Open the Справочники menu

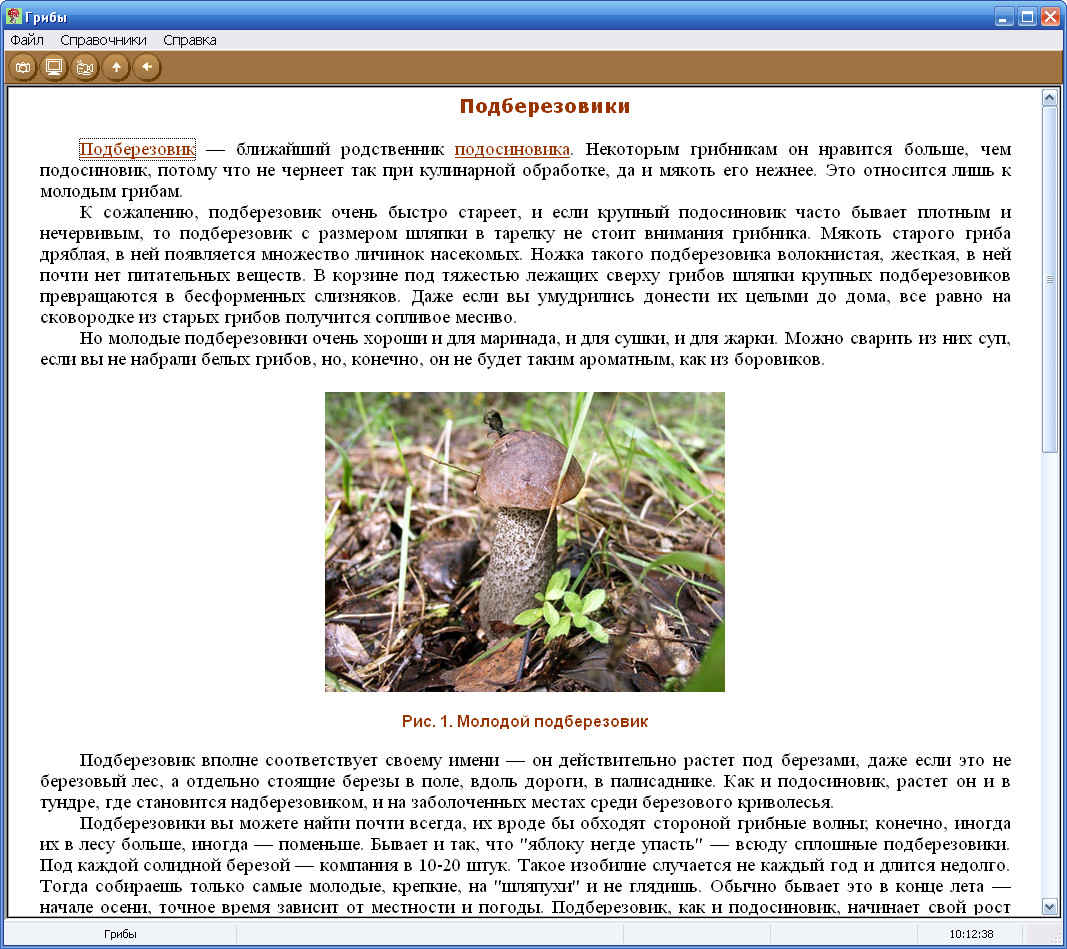[103, 40]
